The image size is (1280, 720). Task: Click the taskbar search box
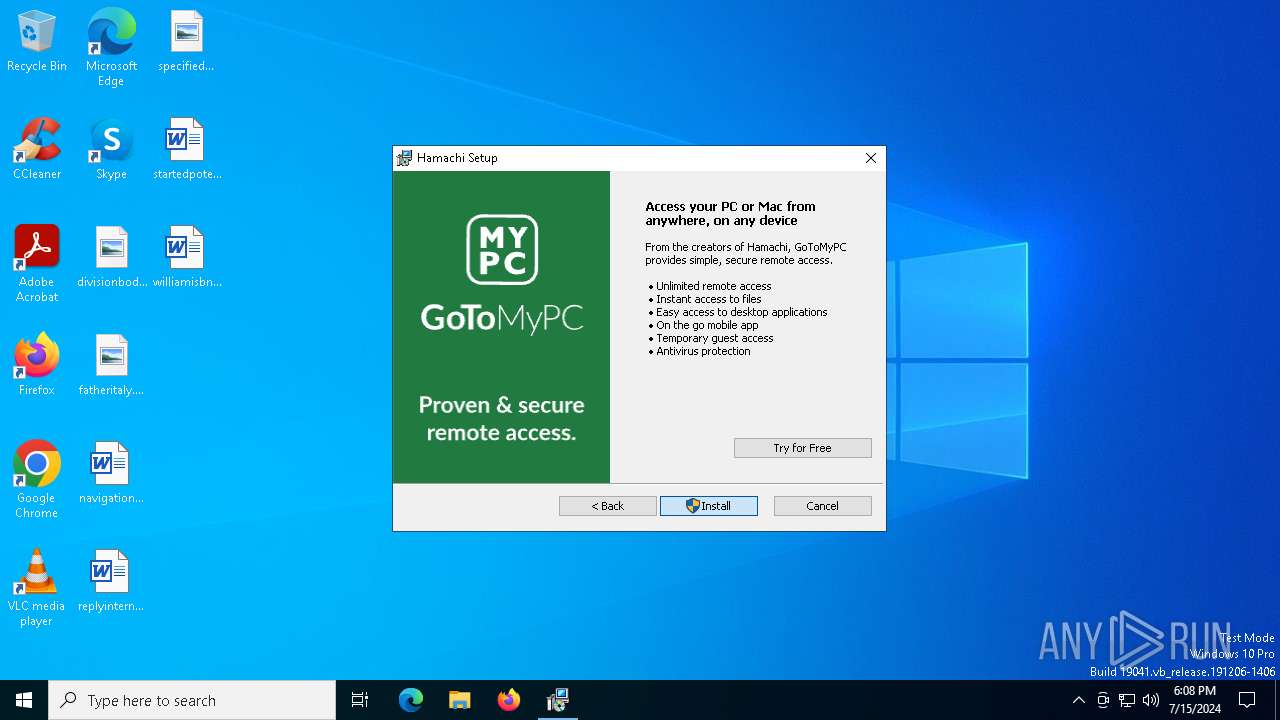point(192,700)
